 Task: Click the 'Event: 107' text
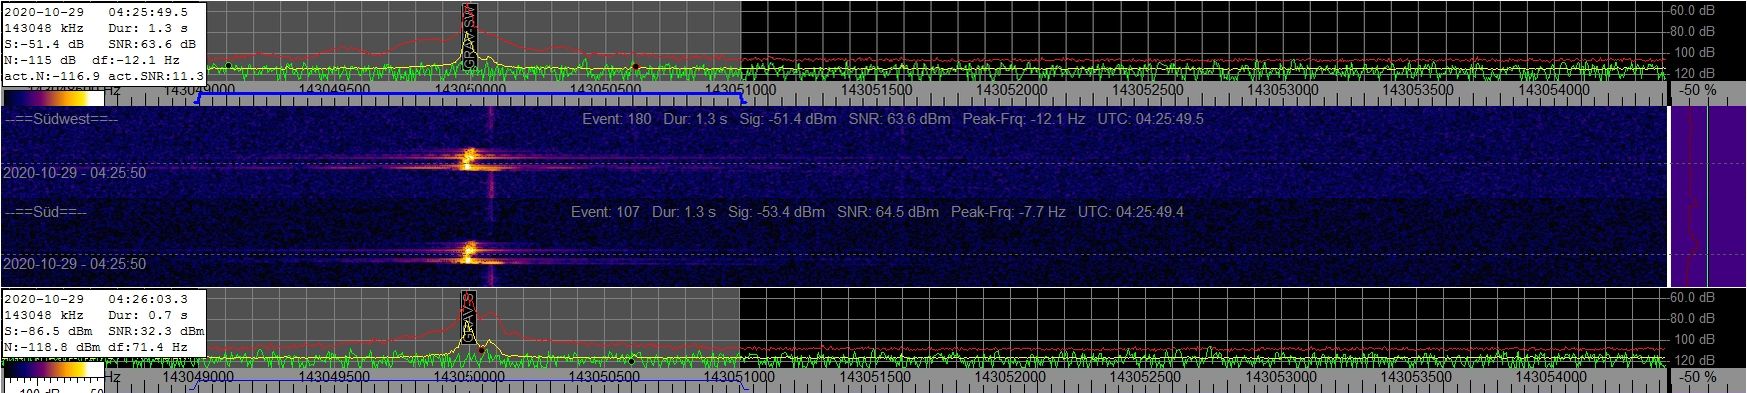tap(605, 212)
